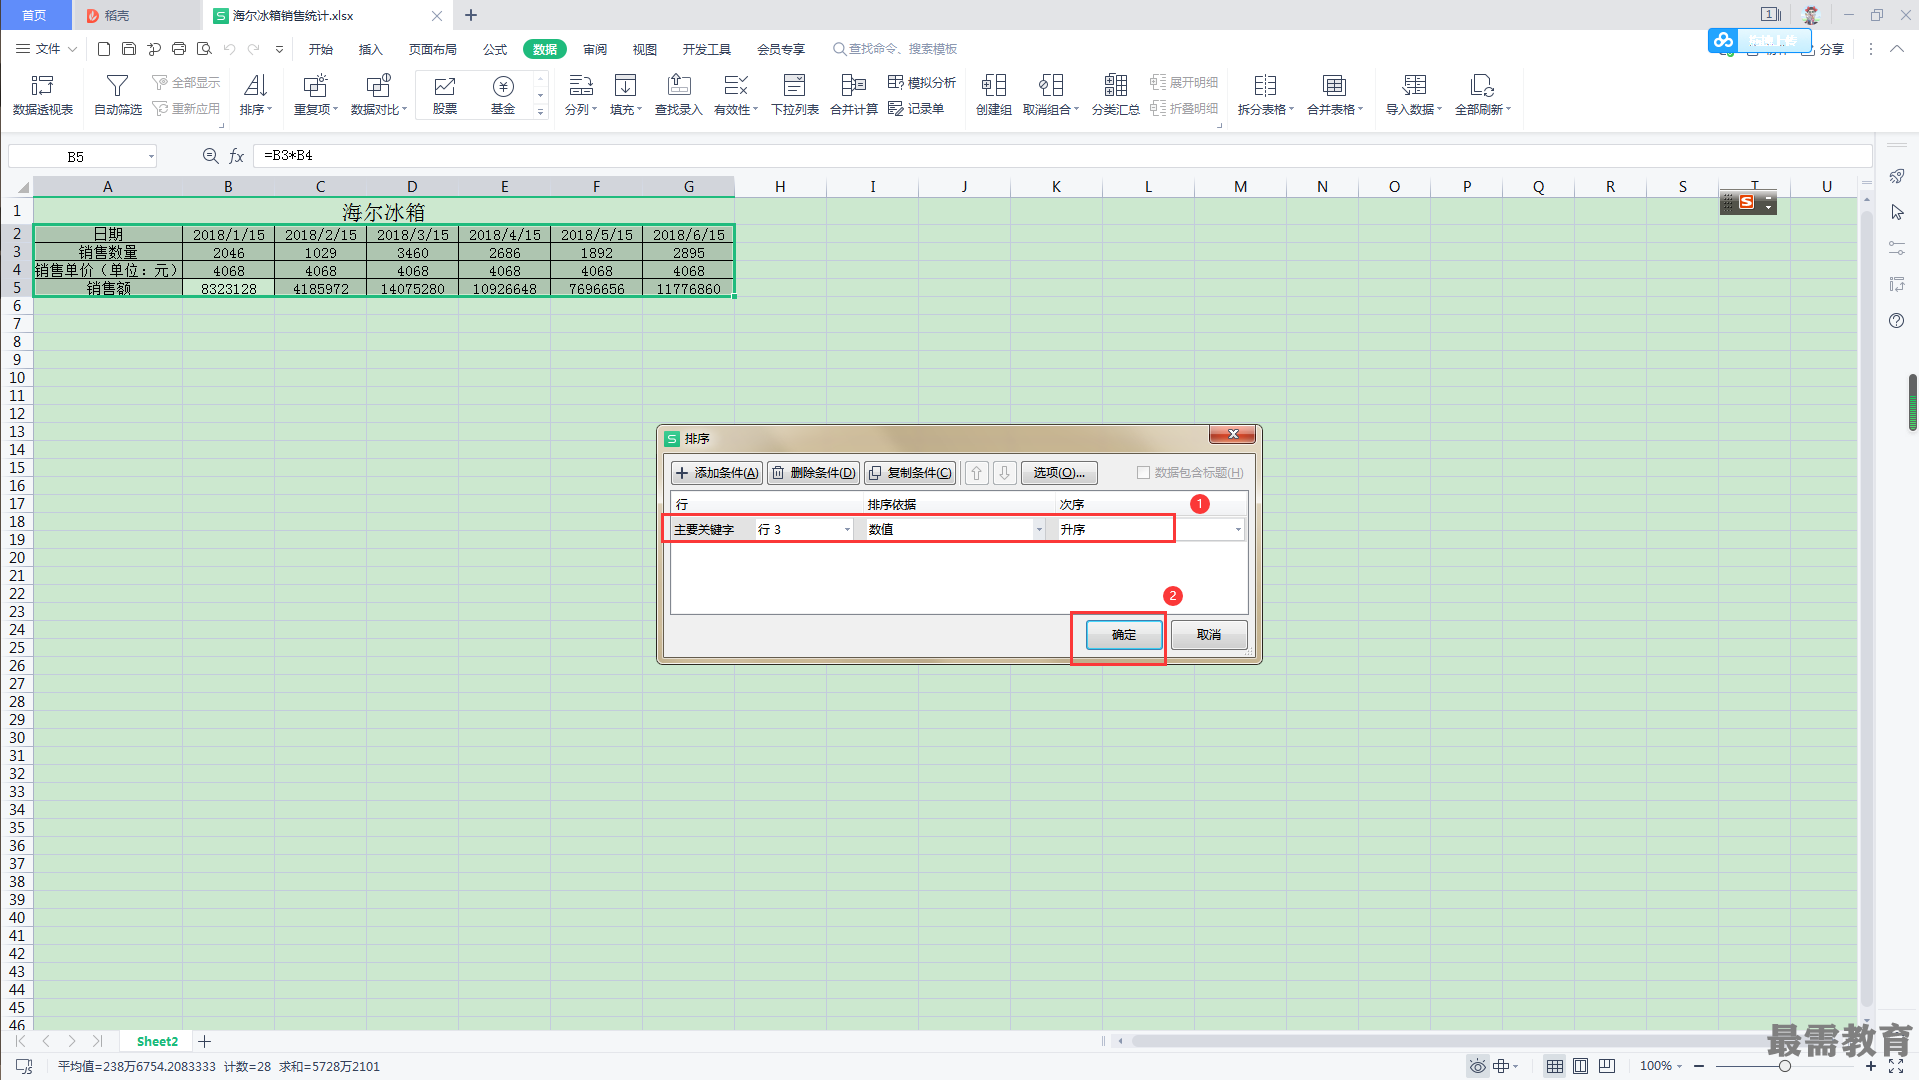
Task: Open 下拉列表 dropdown list tool
Action: (795, 95)
